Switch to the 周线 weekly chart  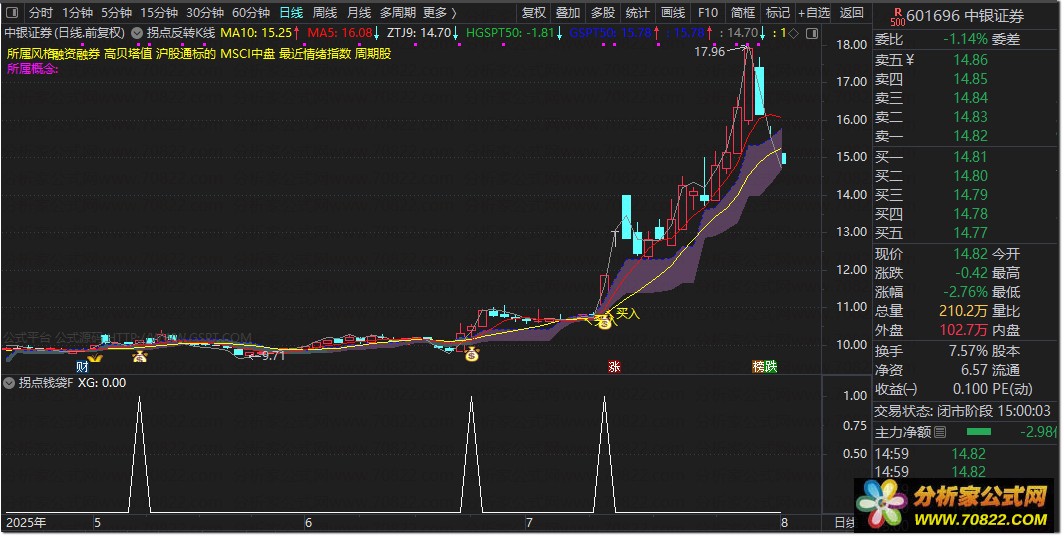325,13
